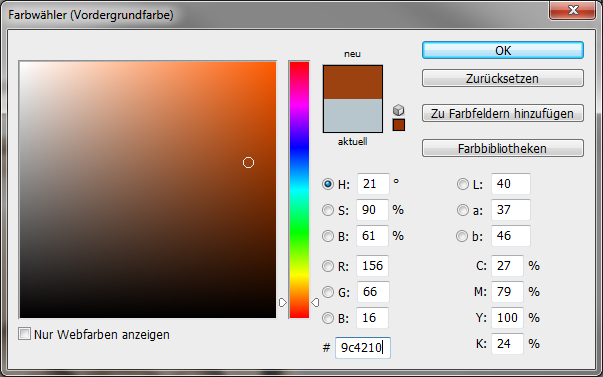The height and width of the screenshot is (377, 603).
Task: Click the R field showing 156
Action: pyautogui.click(x=373, y=265)
